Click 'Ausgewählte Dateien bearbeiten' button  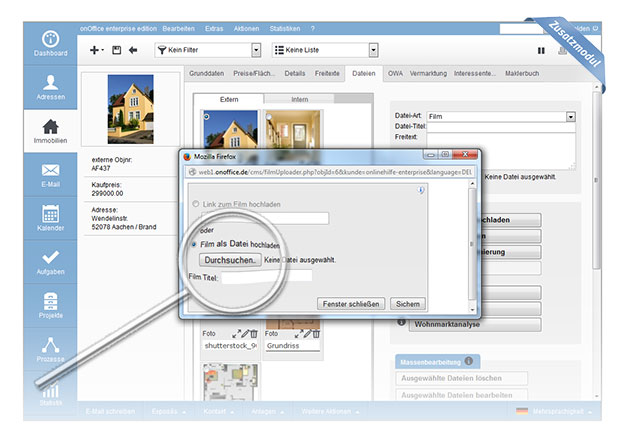pos(462,395)
